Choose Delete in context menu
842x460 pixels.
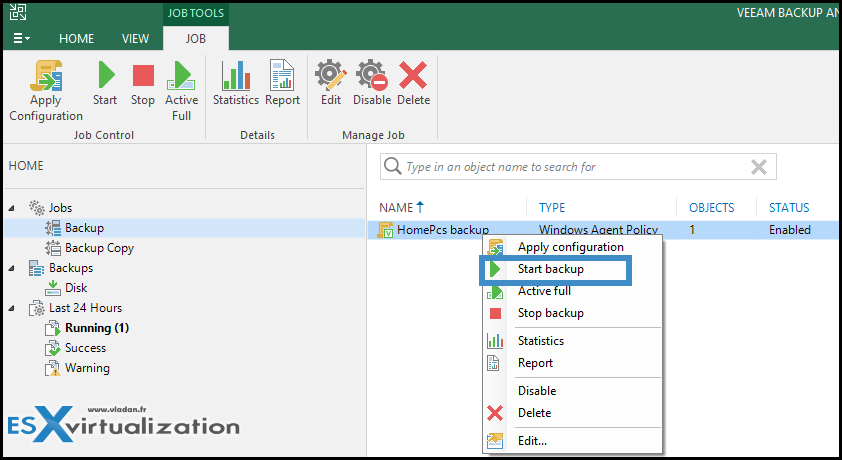(x=534, y=413)
